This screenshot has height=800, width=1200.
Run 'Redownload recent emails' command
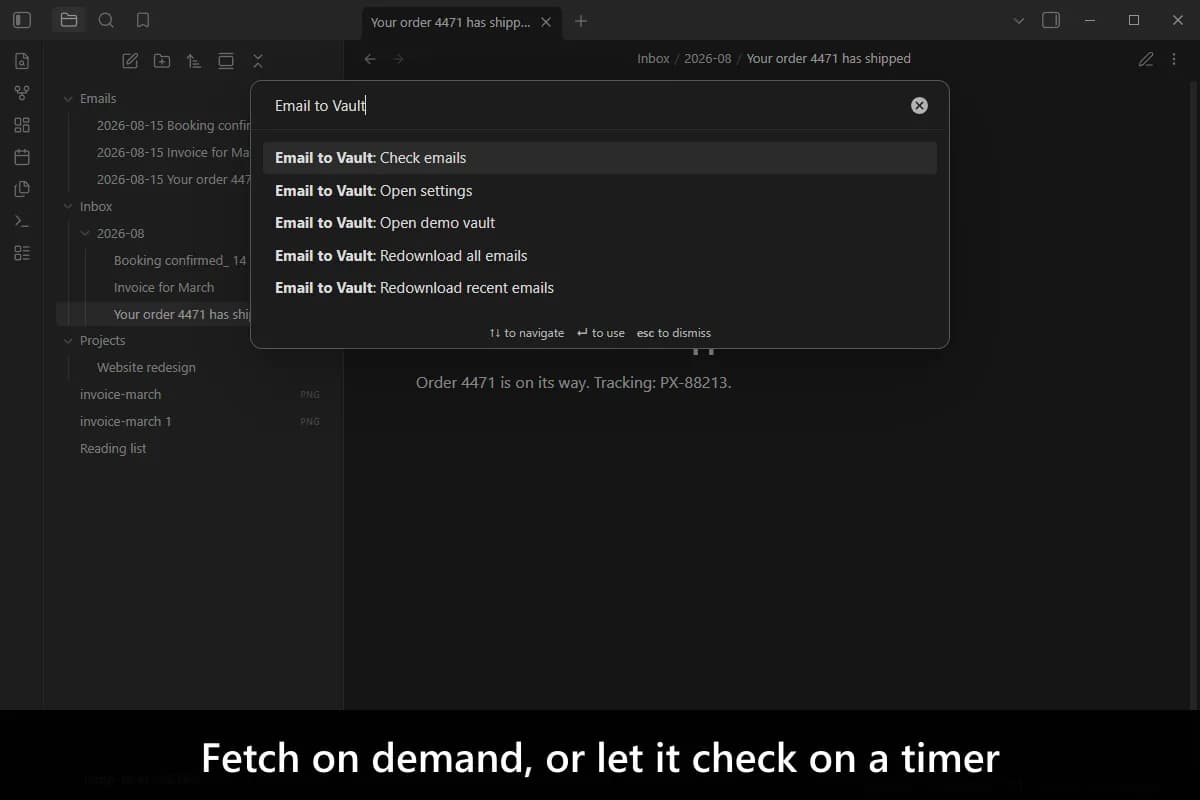tap(599, 288)
